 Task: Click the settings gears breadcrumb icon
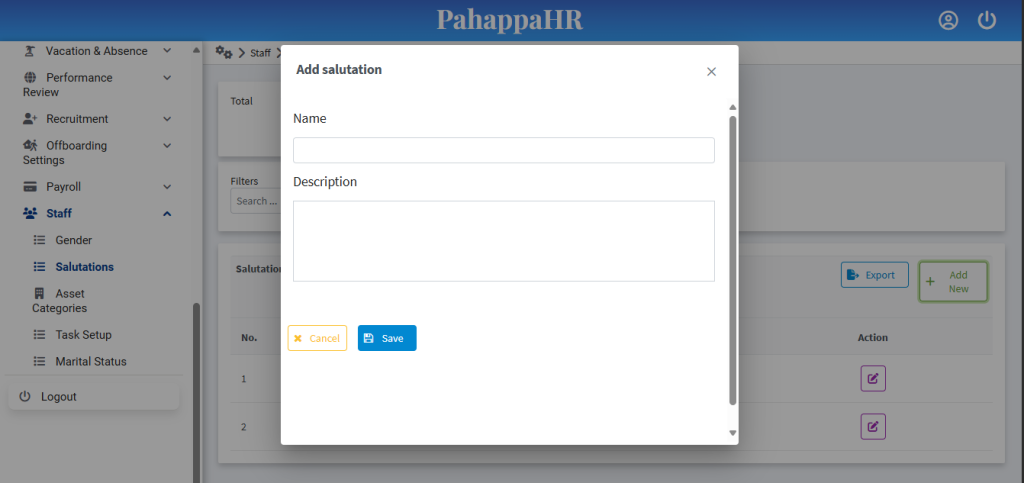pos(224,52)
